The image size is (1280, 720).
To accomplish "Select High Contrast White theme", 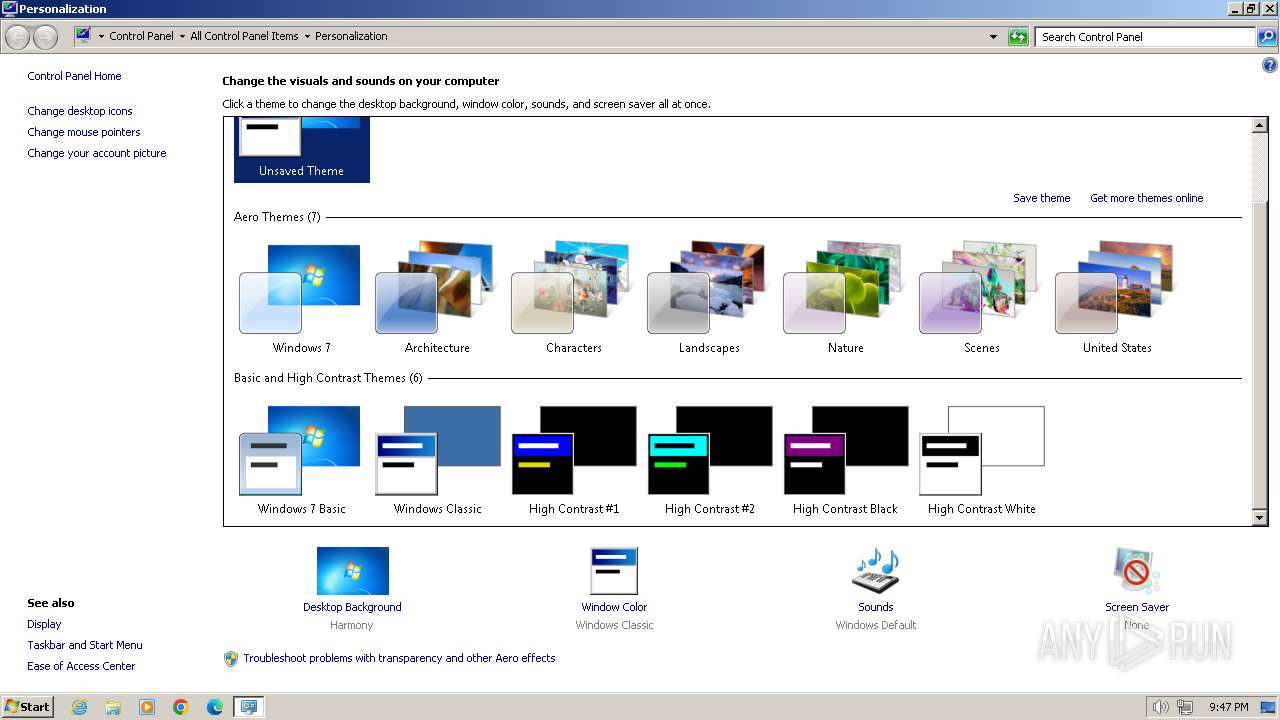I will 981,459.
